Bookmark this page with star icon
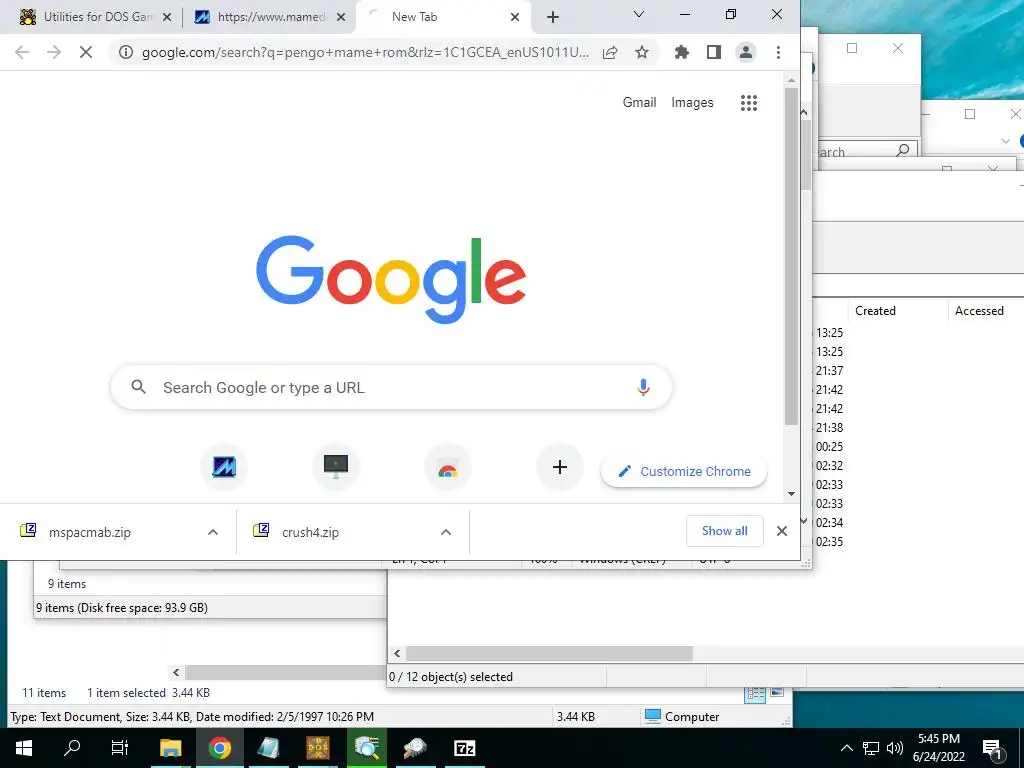This screenshot has height=768, width=1024. pos(642,52)
